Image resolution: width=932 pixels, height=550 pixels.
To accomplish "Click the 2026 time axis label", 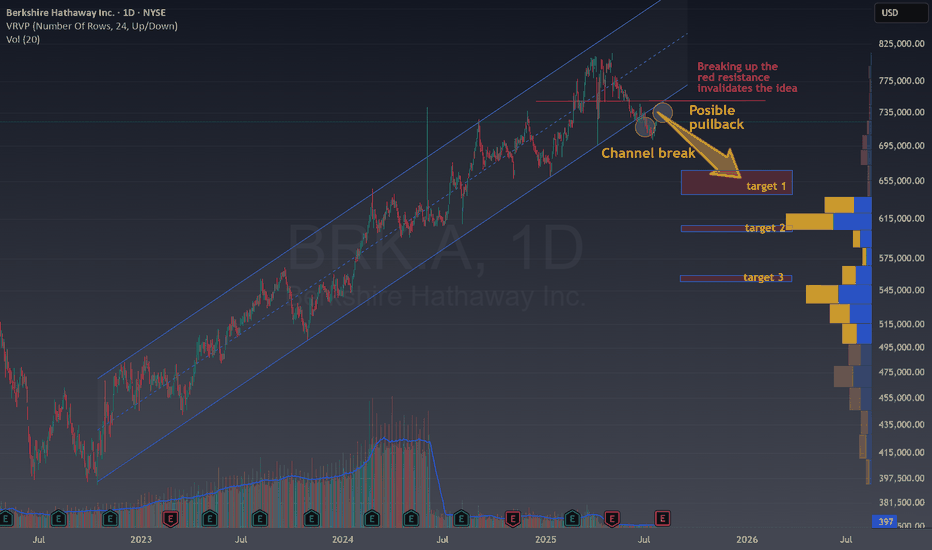I will (x=747, y=539).
